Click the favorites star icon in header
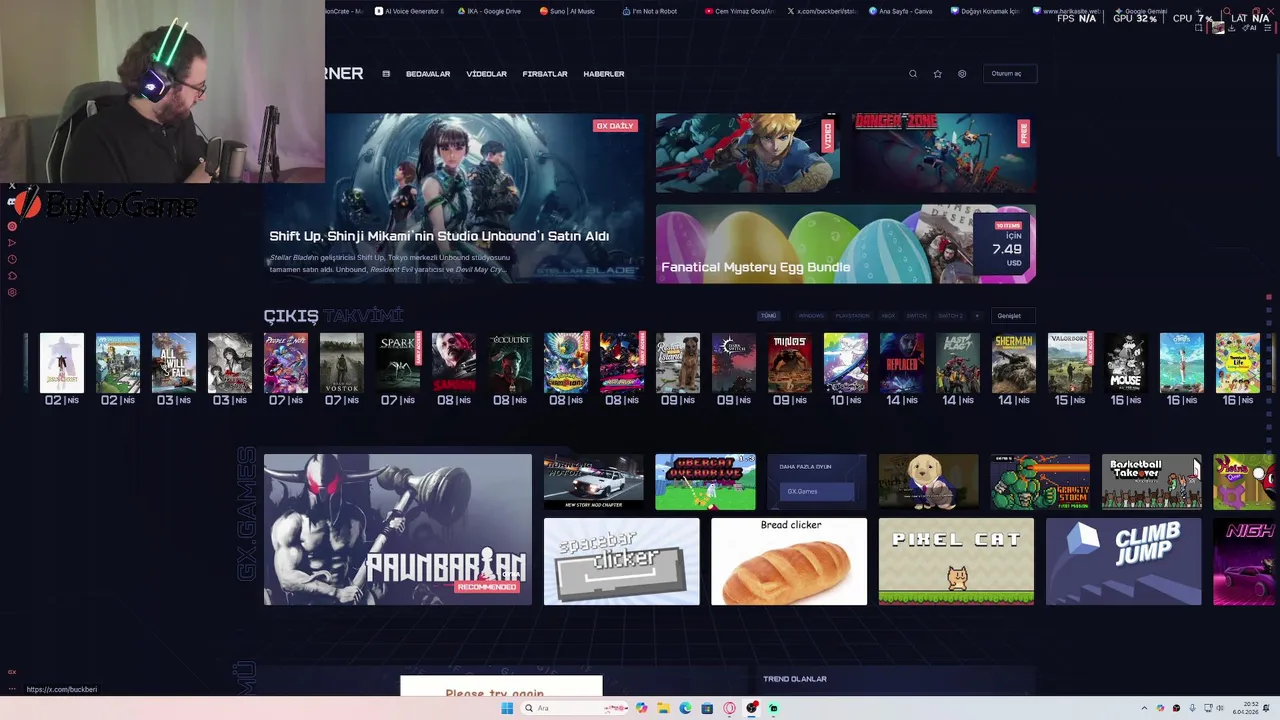1280x720 pixels. 937,74
